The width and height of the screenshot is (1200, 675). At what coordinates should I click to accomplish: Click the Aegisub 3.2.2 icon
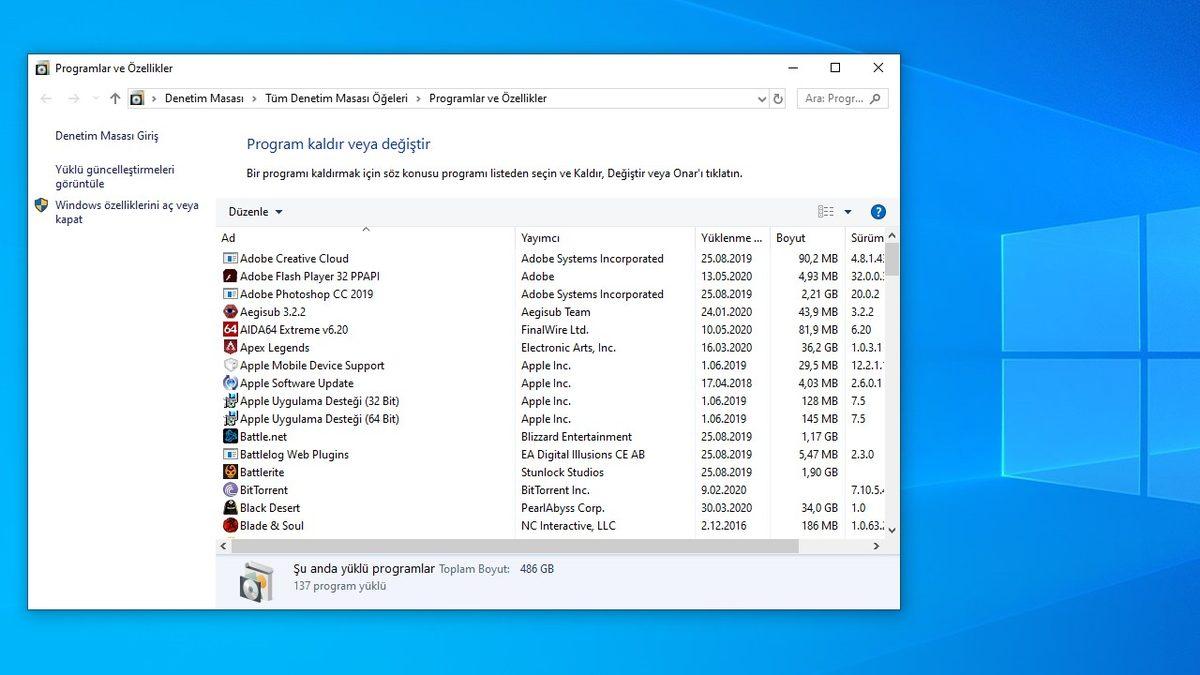pos(229,311)
